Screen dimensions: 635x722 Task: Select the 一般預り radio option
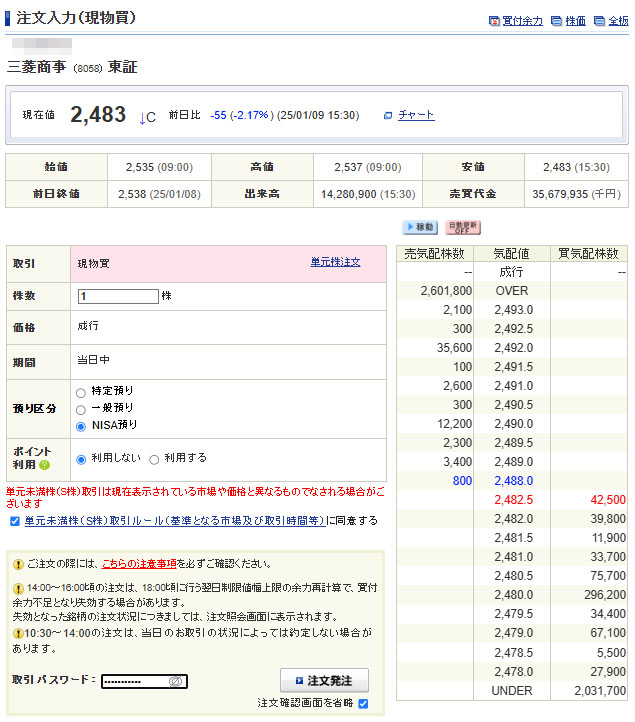pos(81,409)
